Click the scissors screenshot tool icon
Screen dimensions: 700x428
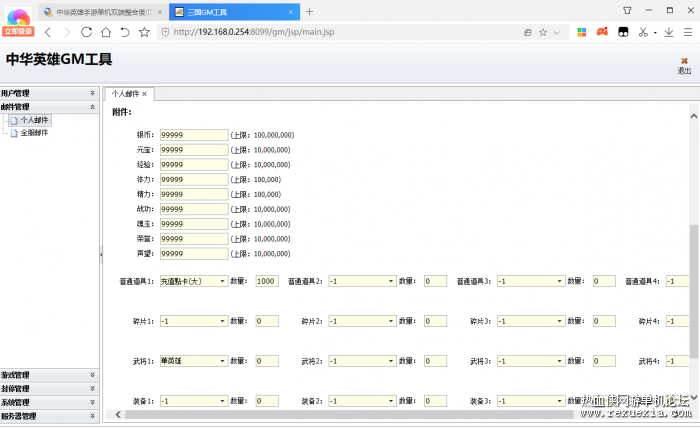(643, 32)
